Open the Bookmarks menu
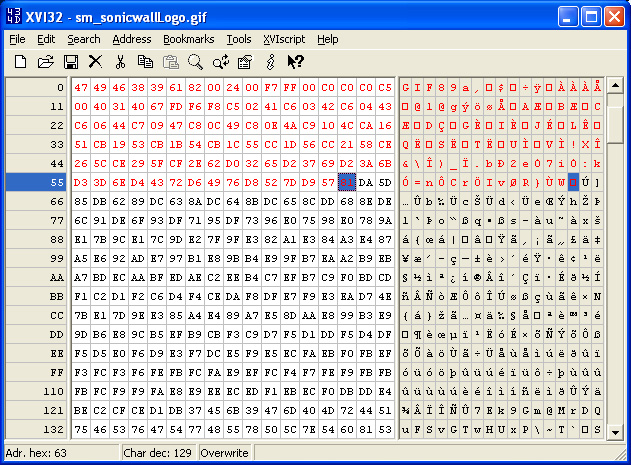631x465 pixels. pyautogui.click(x=189, y=39)
